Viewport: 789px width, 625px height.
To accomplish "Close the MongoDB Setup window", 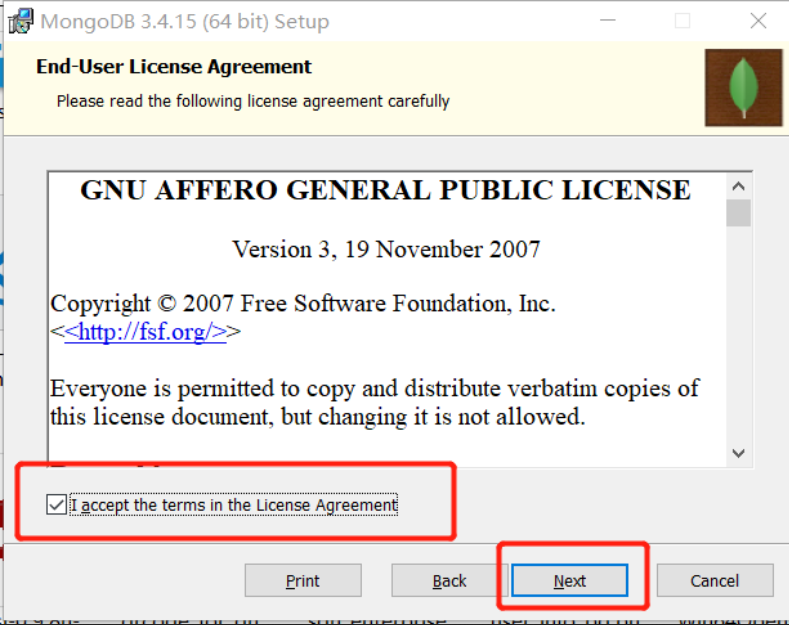I will click(x=758, y=21).
